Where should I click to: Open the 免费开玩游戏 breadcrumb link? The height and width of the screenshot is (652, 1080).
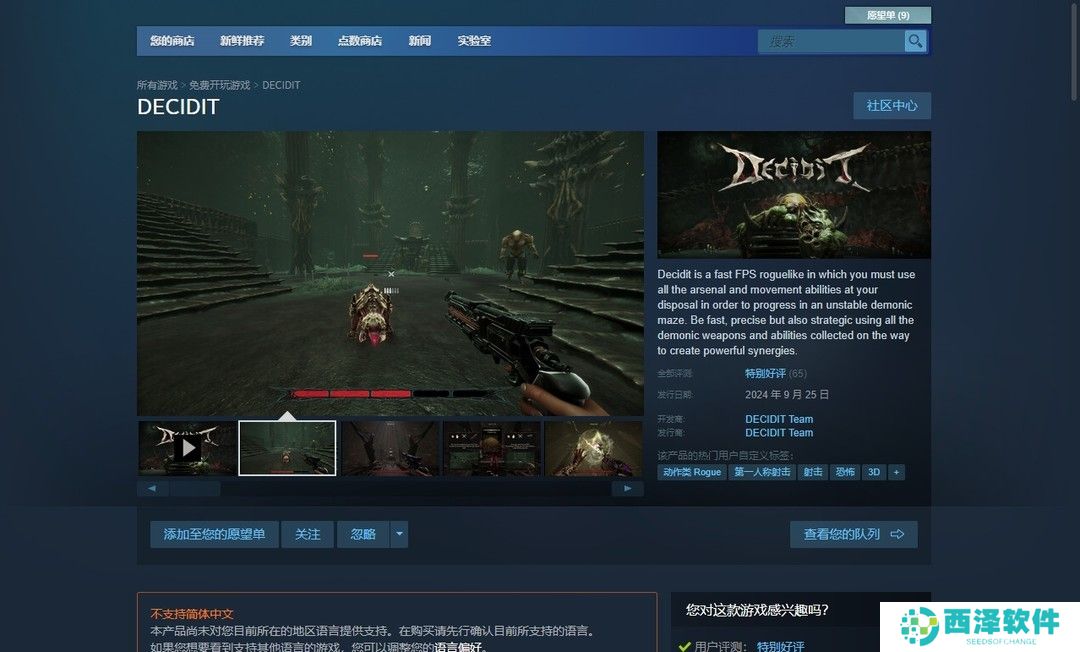(x=220, y=85)
